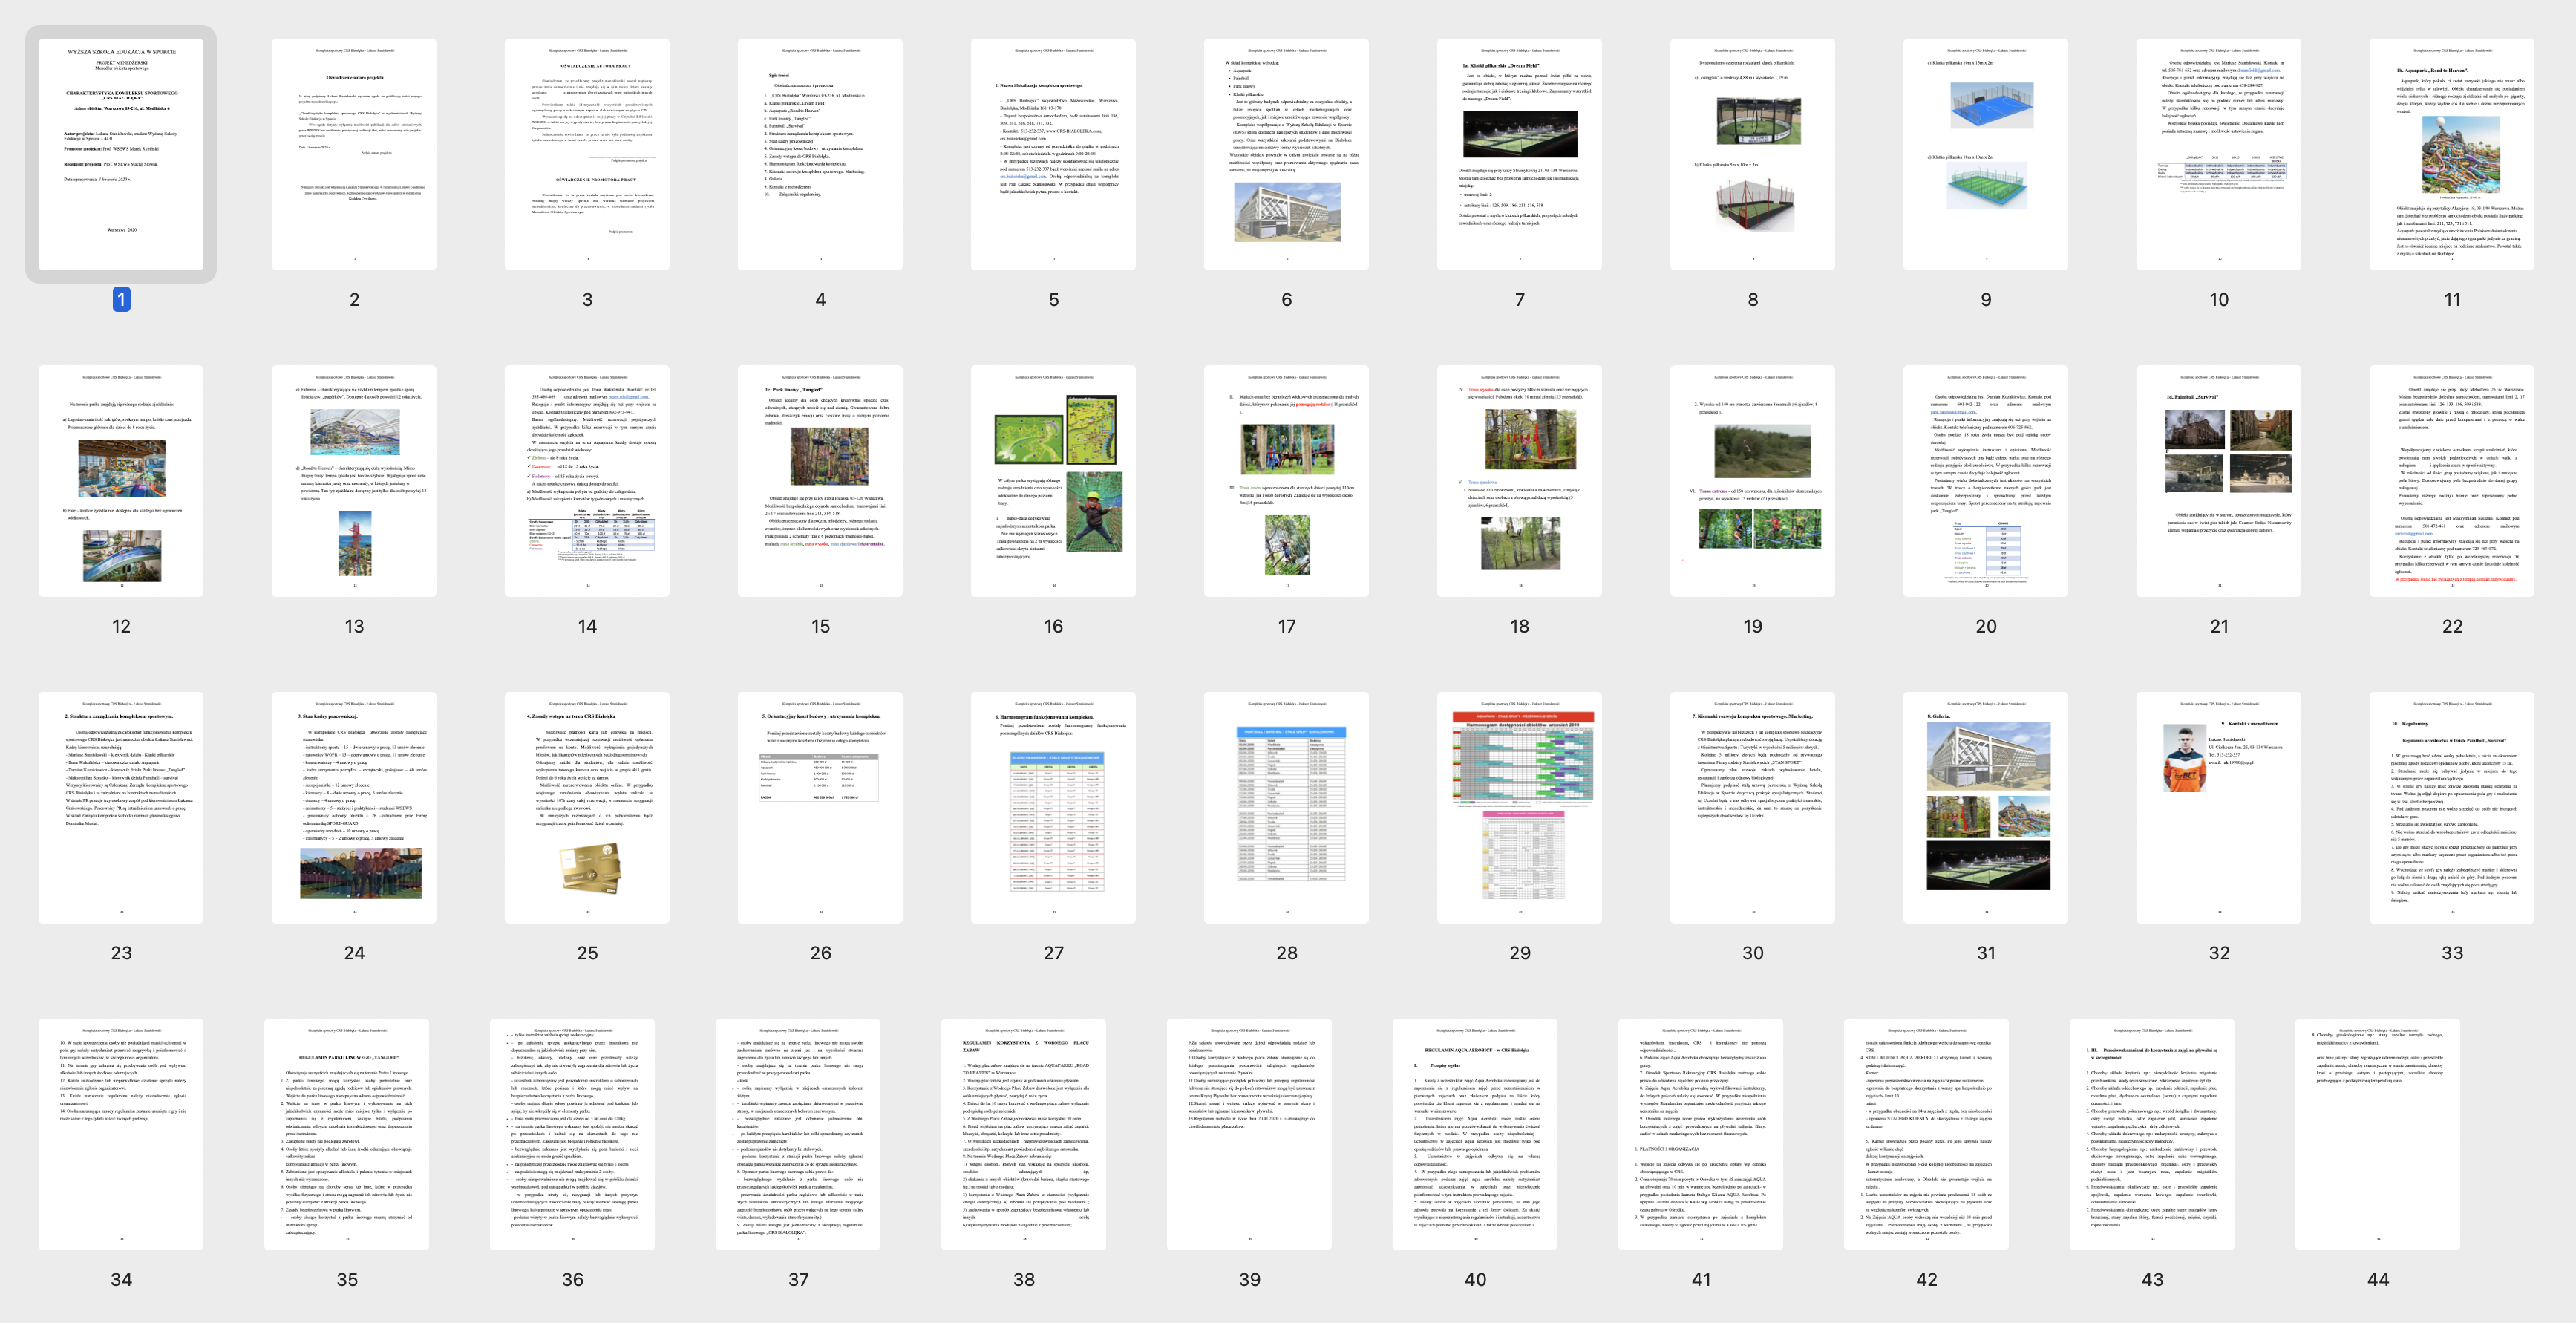
Task: Click page 6 thumbnail with building rendering
Action: pos(1286,154)
